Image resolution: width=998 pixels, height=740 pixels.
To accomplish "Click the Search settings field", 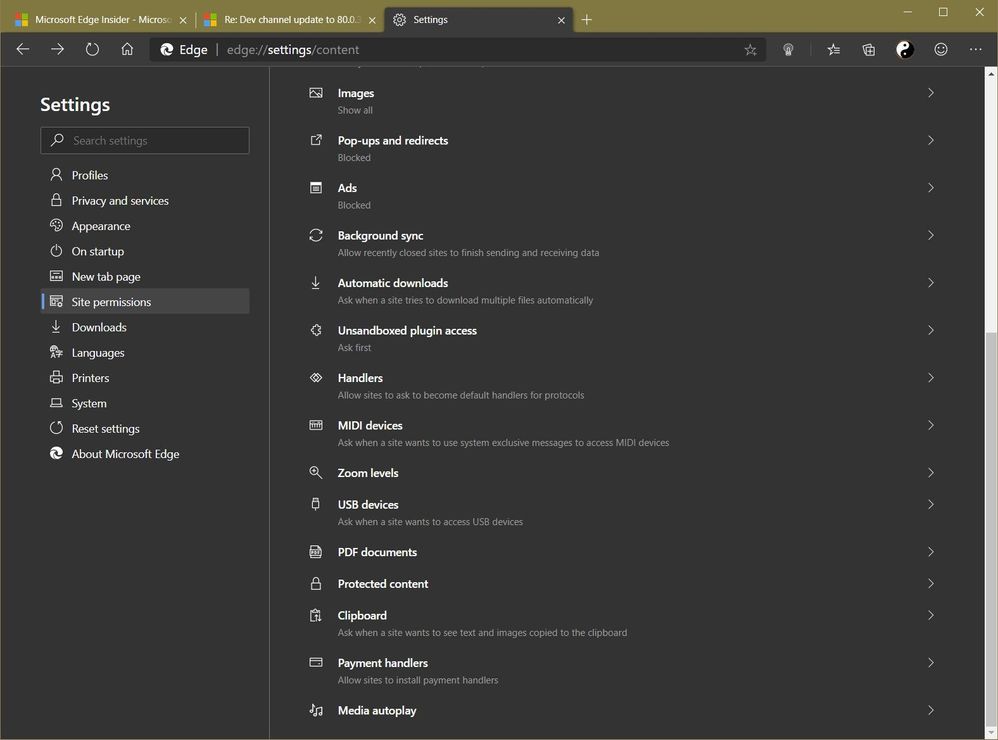I will tap(145, 140).
